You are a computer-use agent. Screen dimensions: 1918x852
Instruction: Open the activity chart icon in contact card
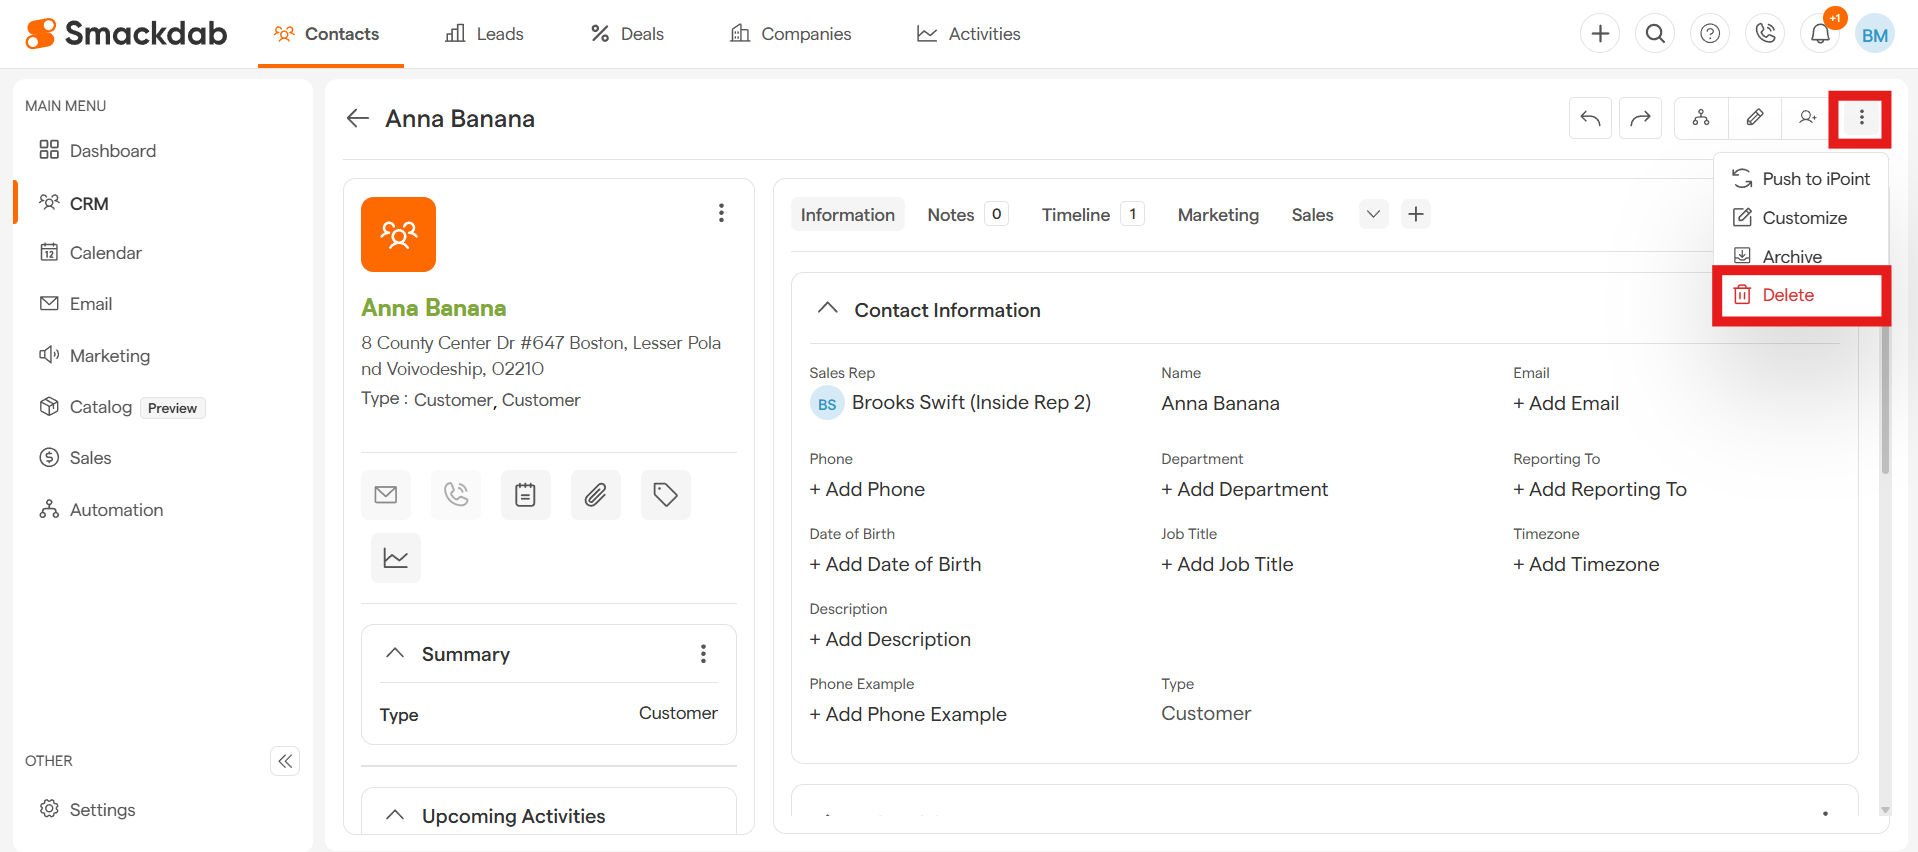click(x=396, y=558)
